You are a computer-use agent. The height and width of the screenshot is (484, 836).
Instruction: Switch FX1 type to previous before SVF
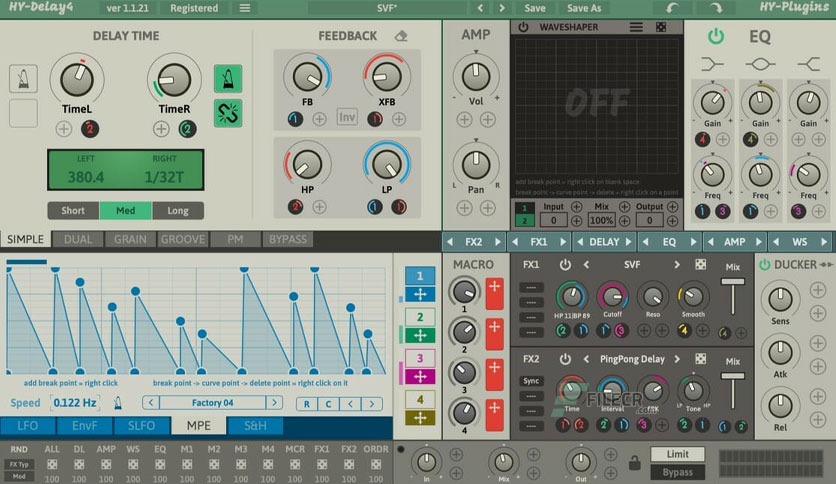click(586, 264)
